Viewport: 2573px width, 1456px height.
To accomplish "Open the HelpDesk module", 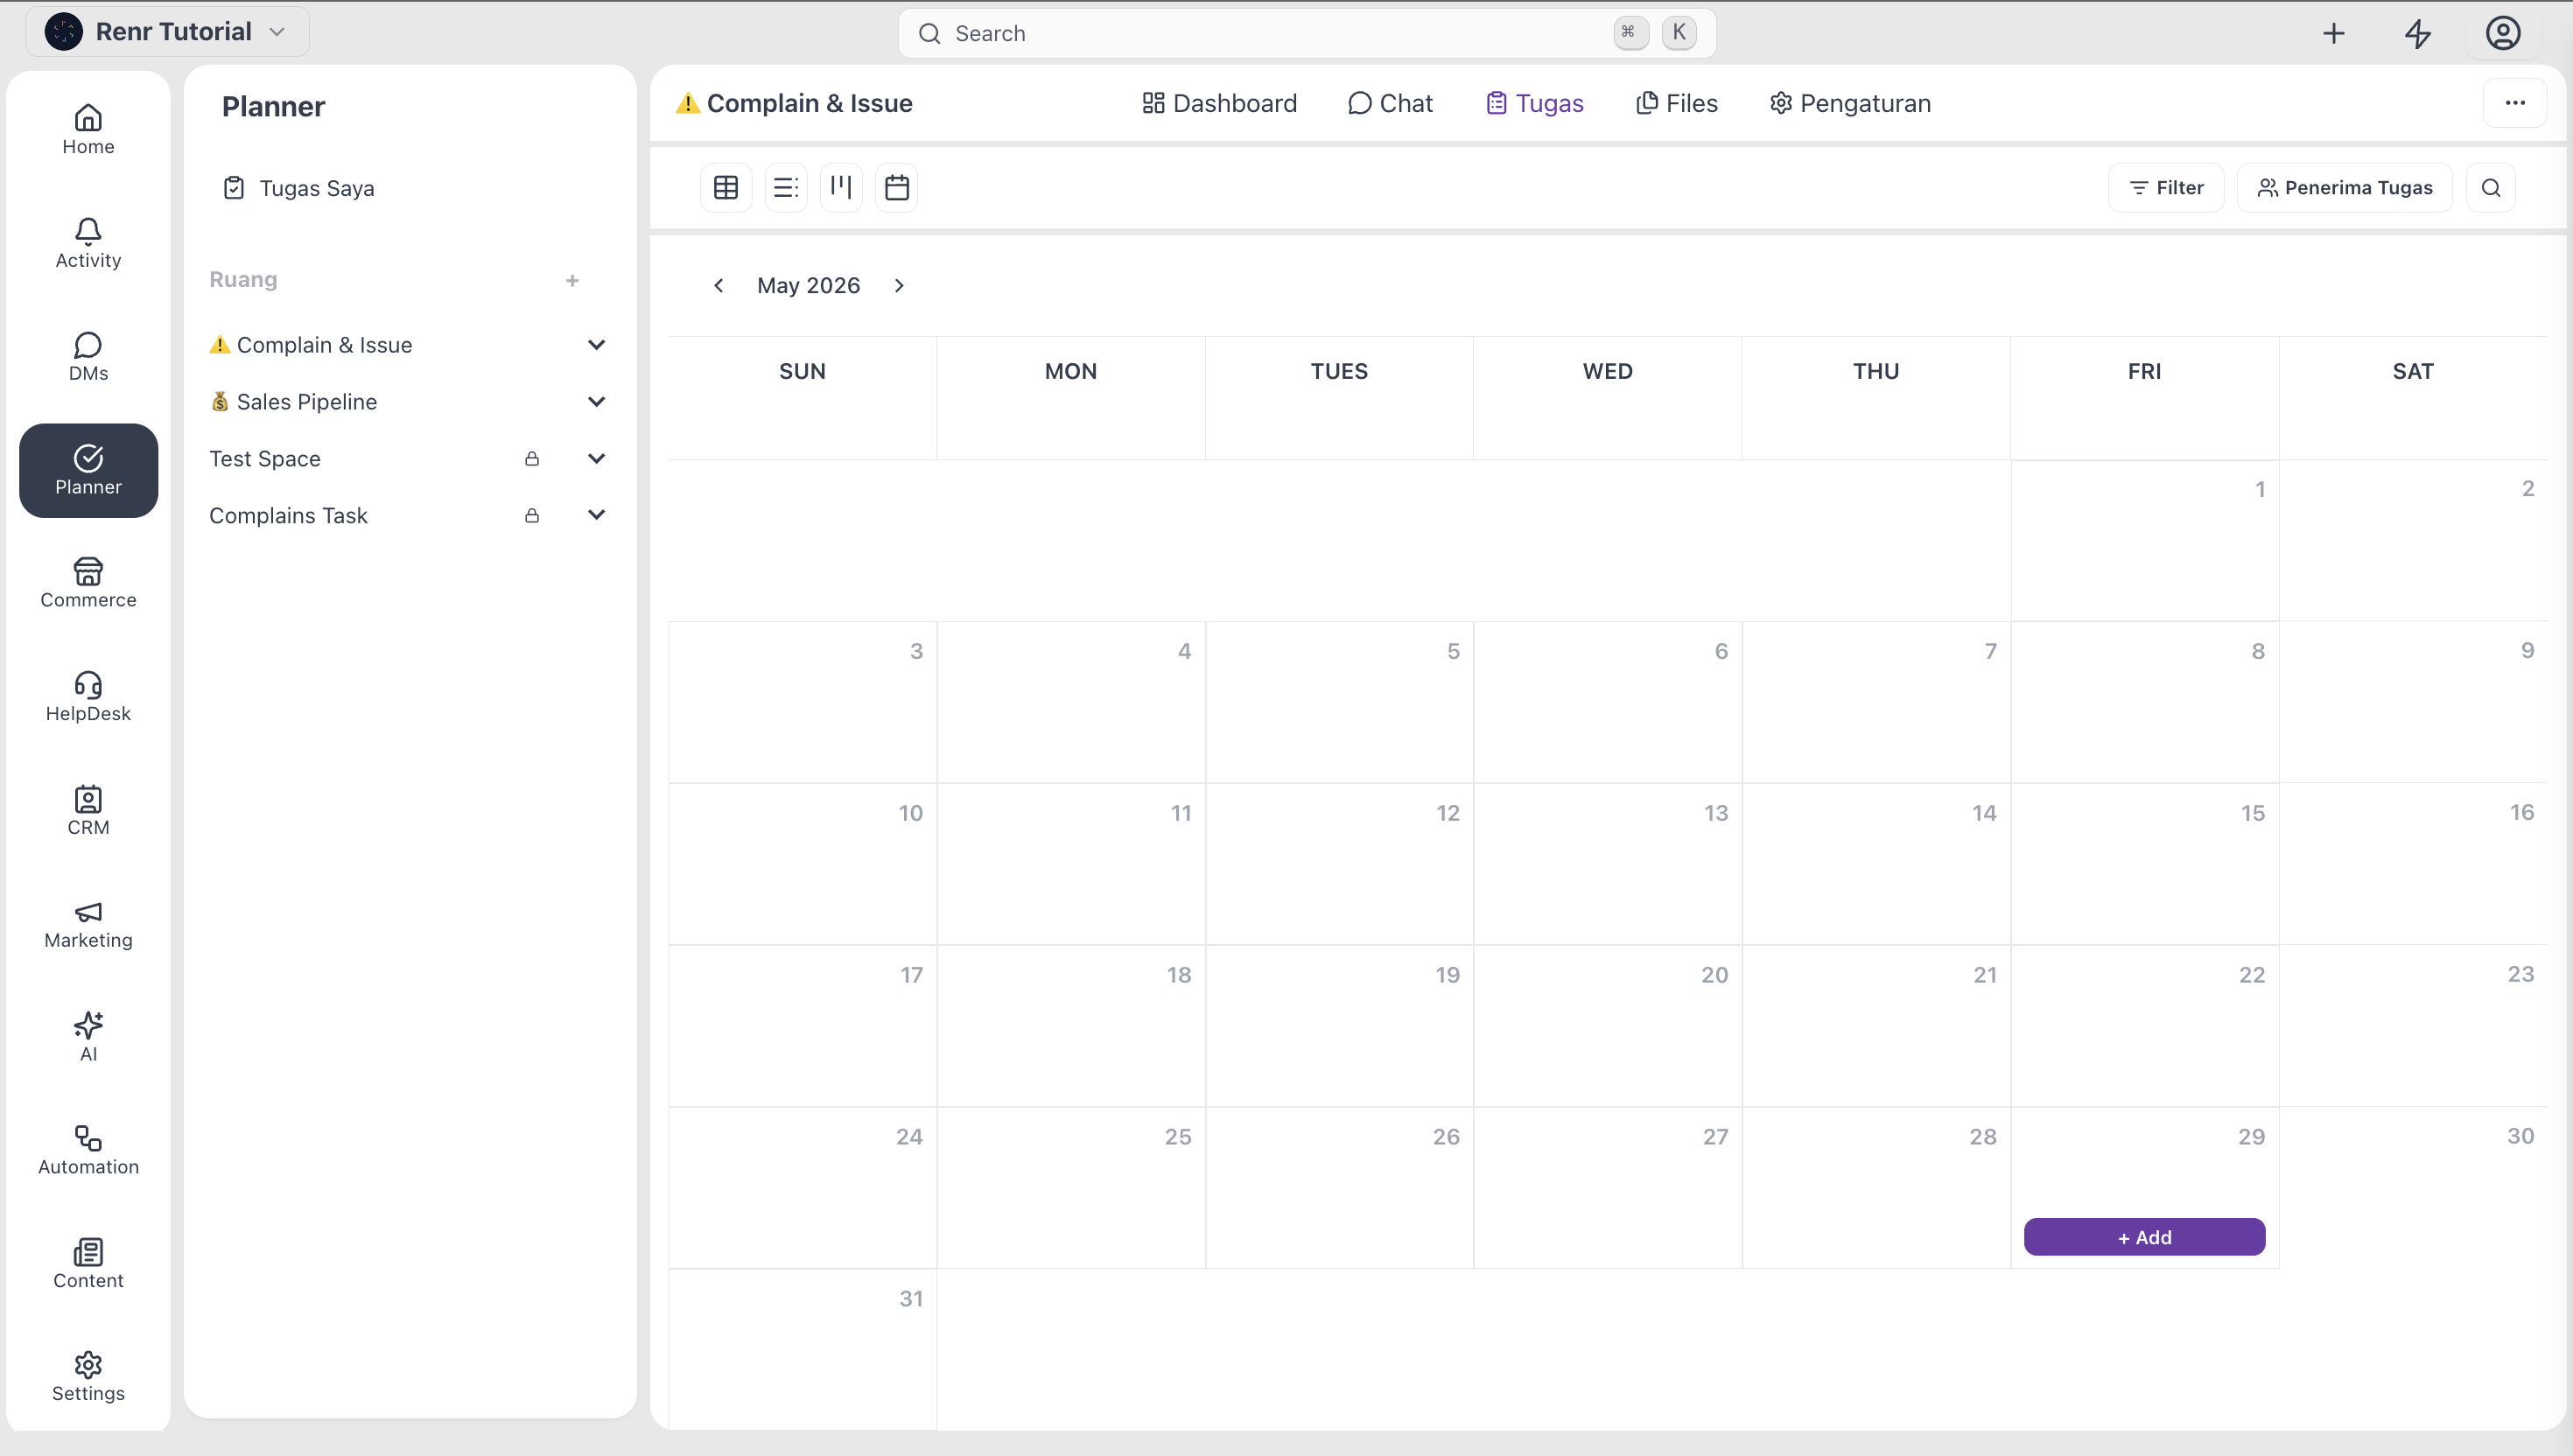I will pos(88,698).
